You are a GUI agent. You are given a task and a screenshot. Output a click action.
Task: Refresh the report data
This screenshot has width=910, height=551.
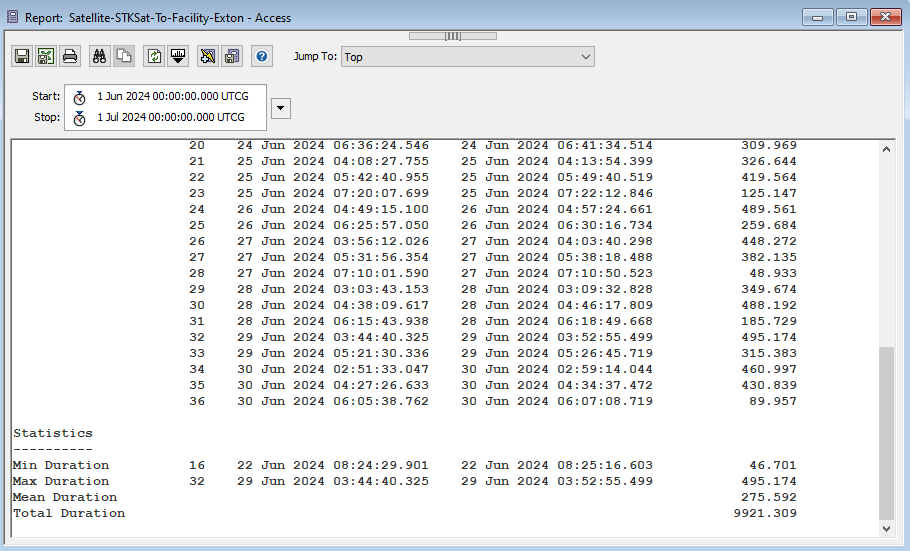(154, 56)
